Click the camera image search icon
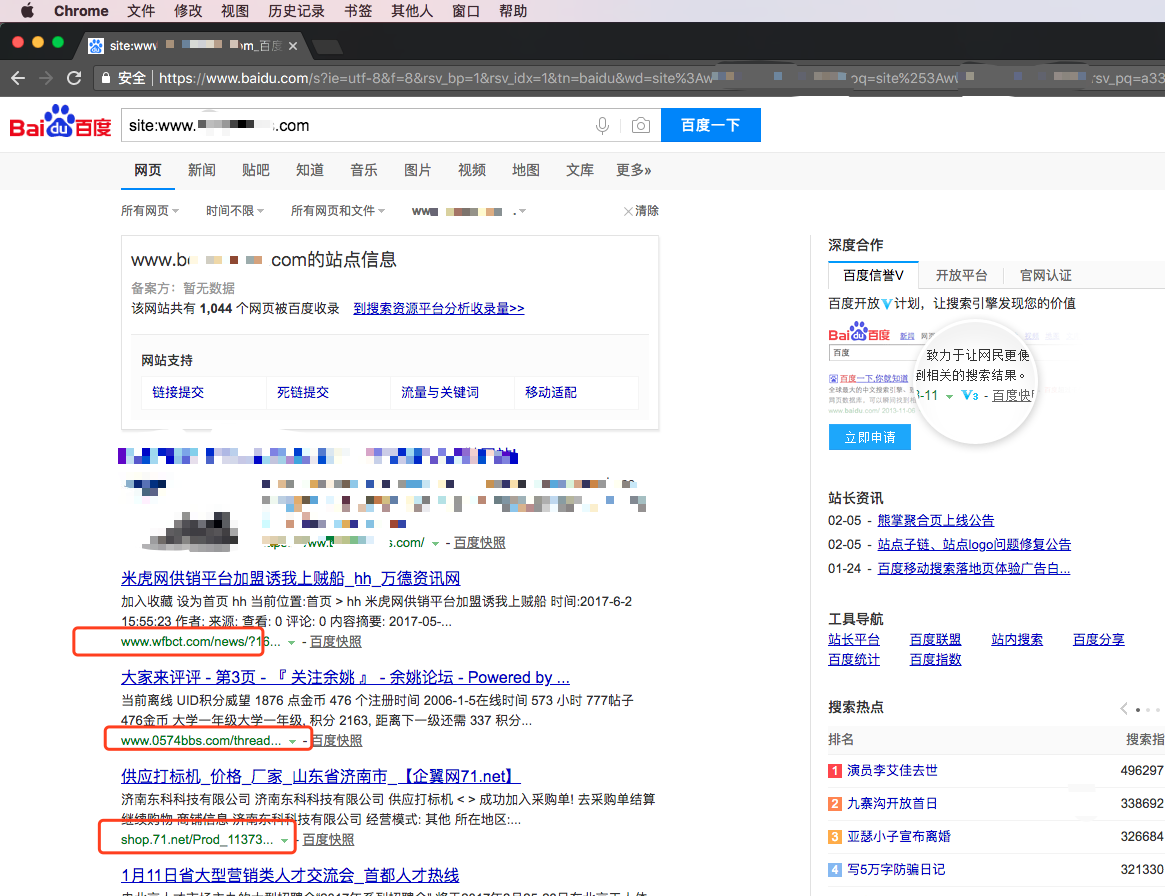 640,126
